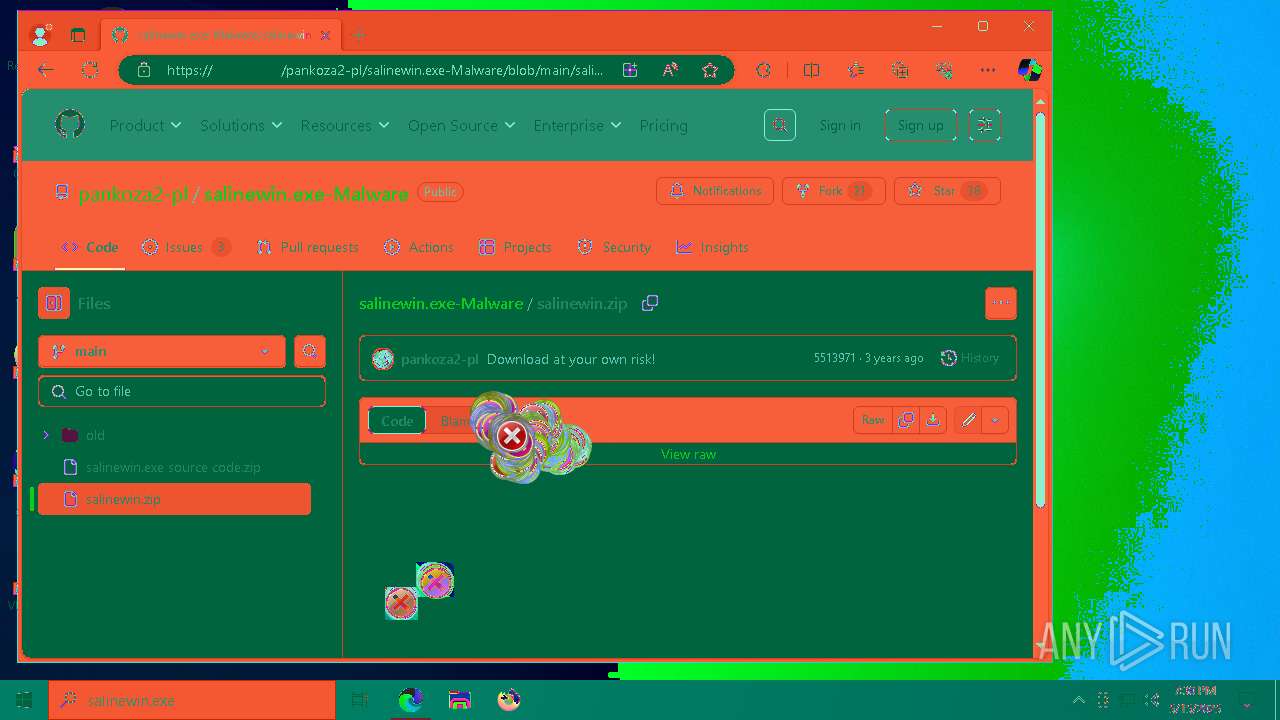Open Microsoft Edge from the taskbar
Image resolution: width=1280 pixels, height=720 pixels.
411,700
